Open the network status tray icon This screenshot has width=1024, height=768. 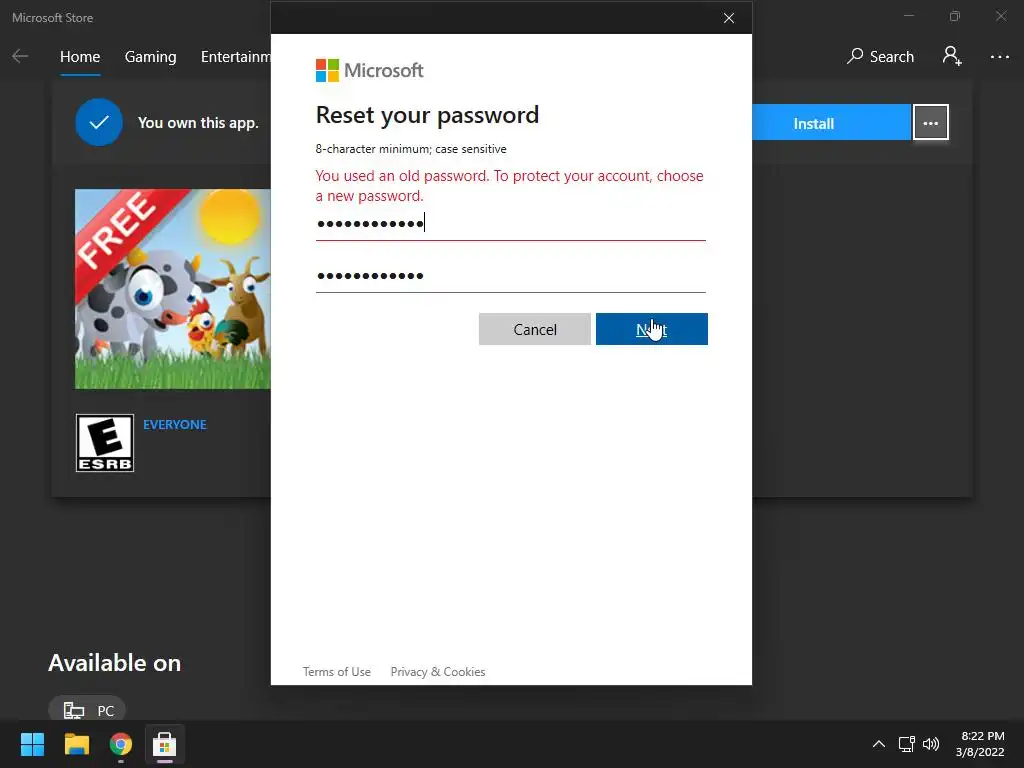906,744
